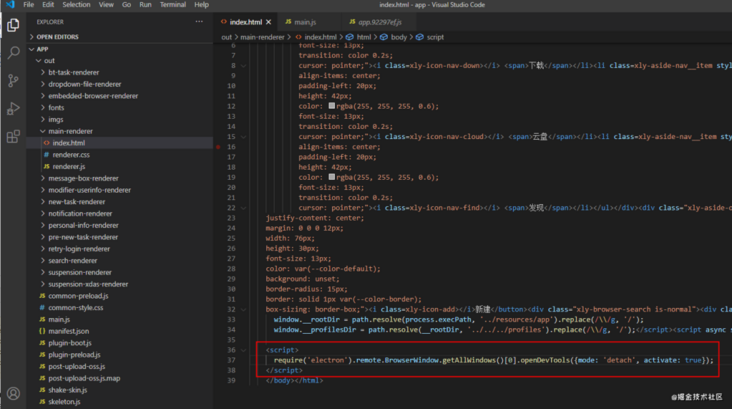Toggle the breakpoint on line 16
Screen dimensions: 732x409
(218, 147)
